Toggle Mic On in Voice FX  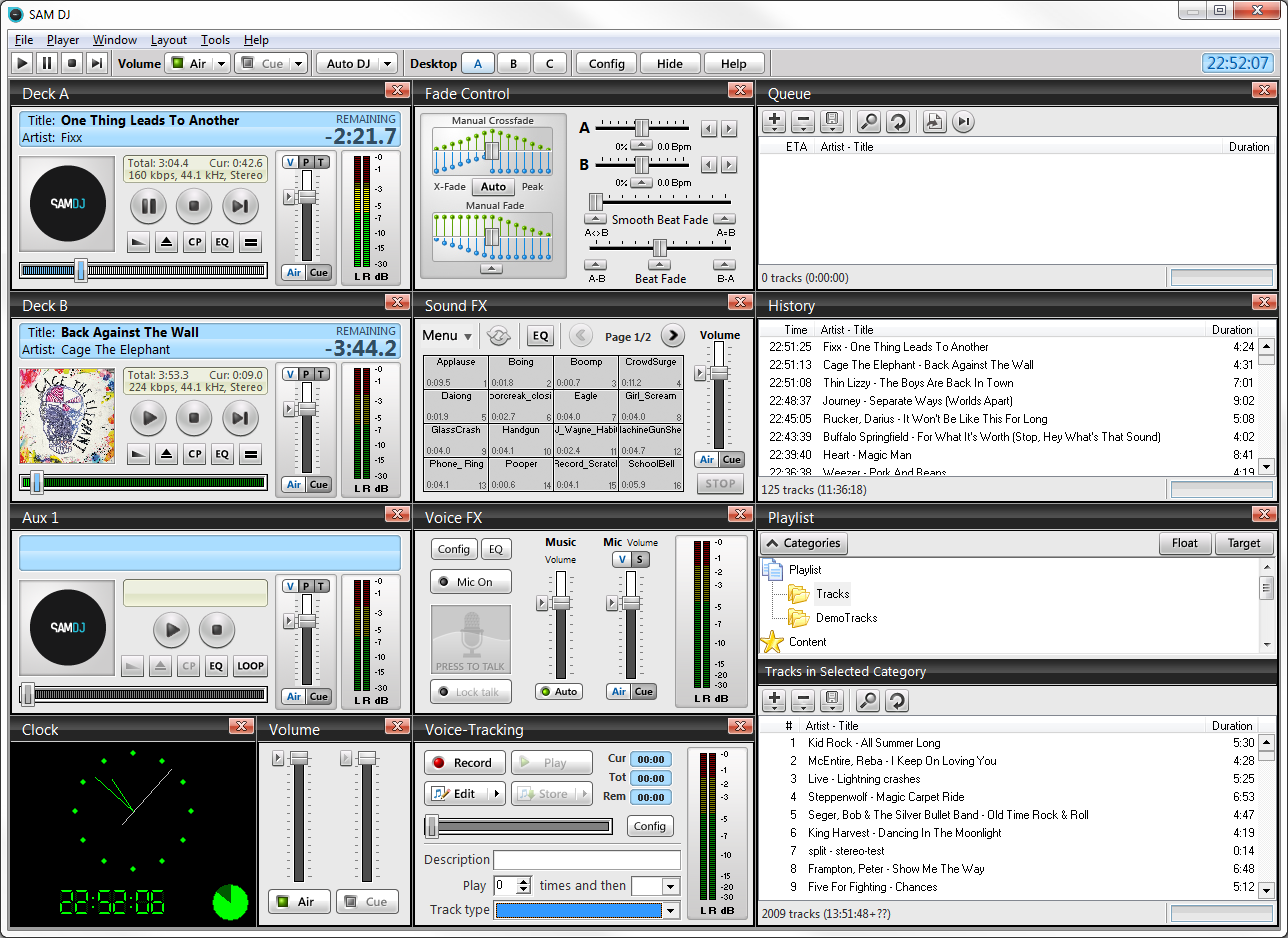pyautogui.click(x=472, y=582)
